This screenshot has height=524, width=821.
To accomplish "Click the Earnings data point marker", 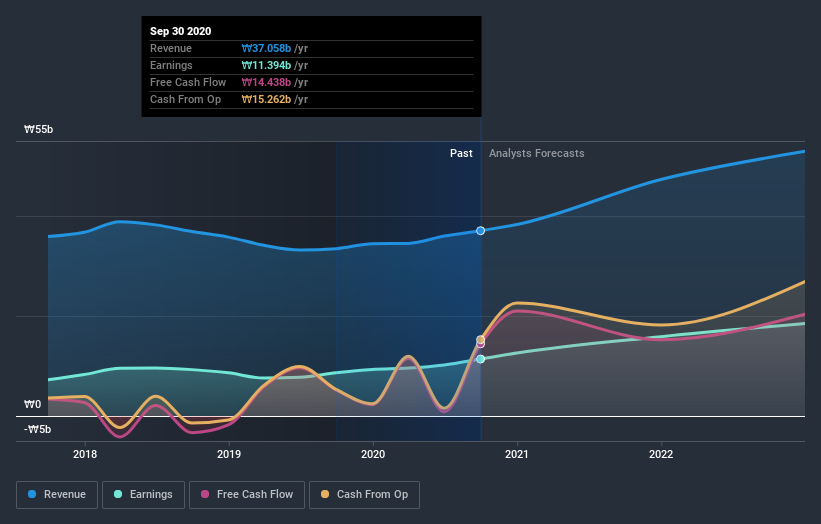I will point(480,359).
